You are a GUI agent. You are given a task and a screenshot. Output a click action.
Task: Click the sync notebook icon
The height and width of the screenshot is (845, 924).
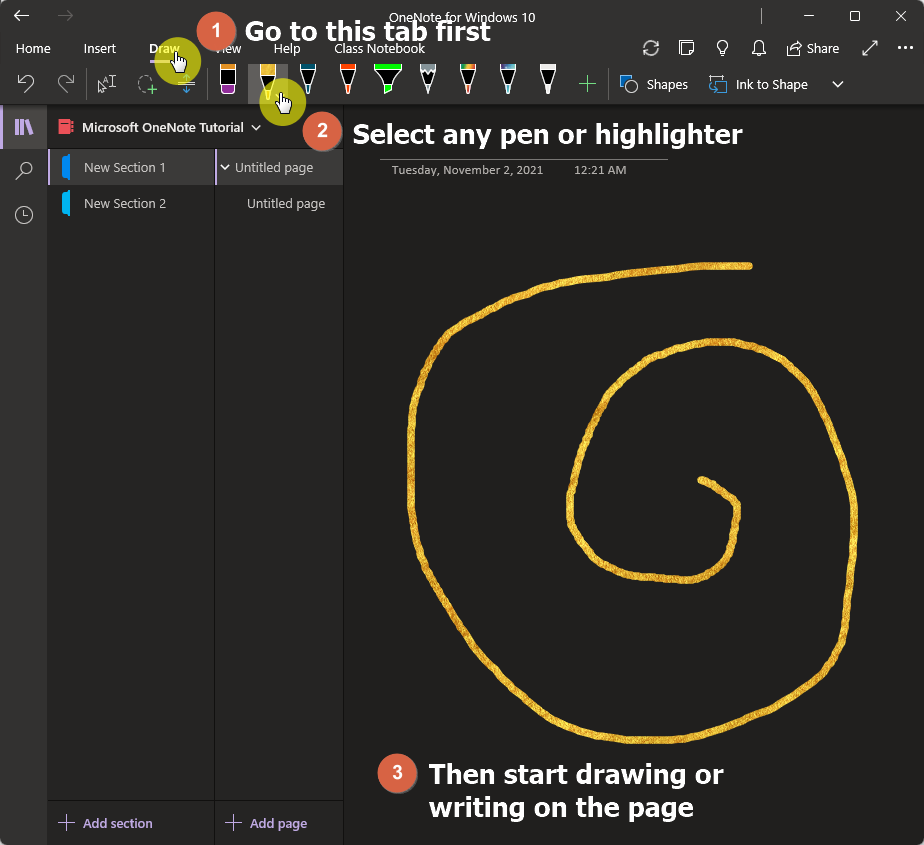[x=651, y=48]
